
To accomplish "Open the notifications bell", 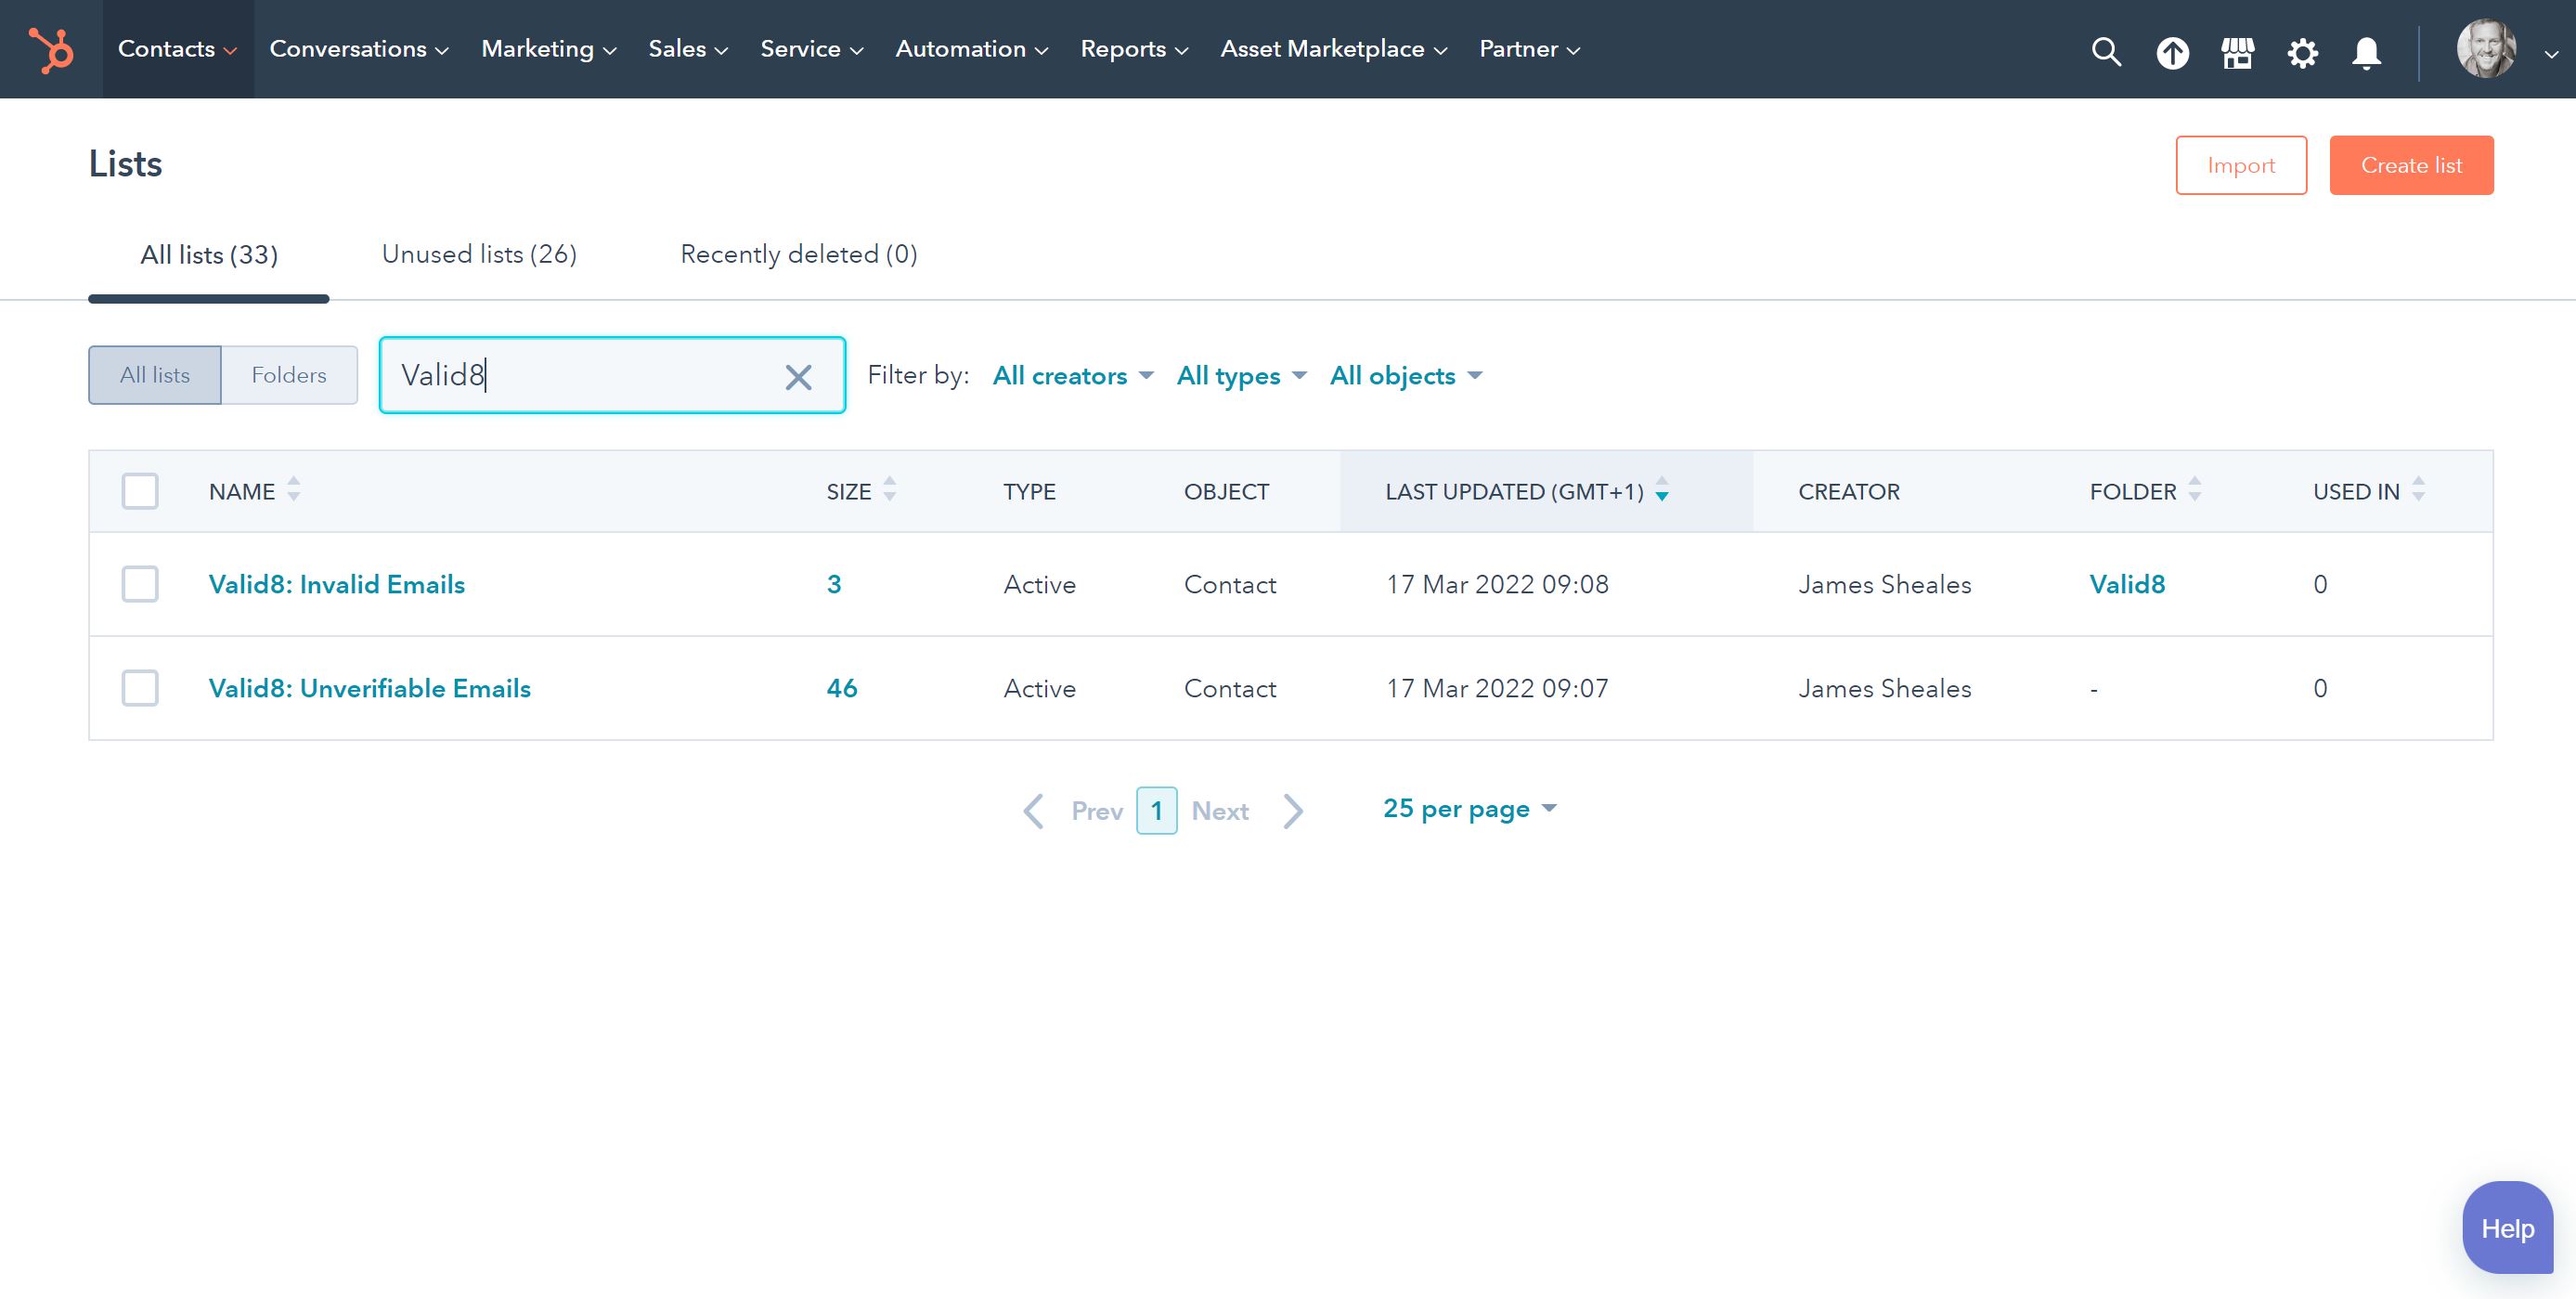I will click(x=2366, y=52).
